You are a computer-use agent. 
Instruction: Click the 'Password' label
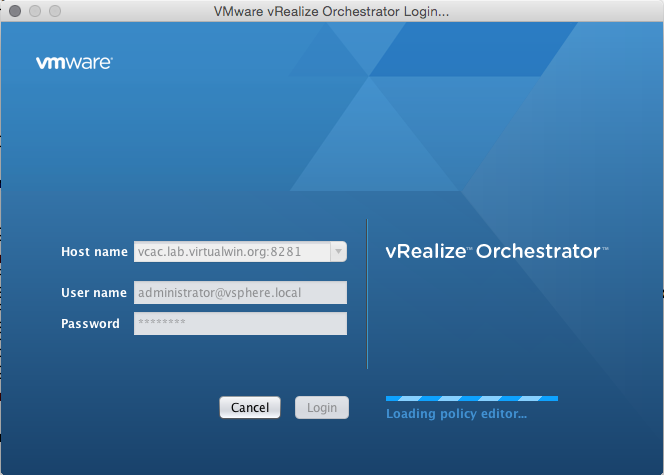[90, 323]
